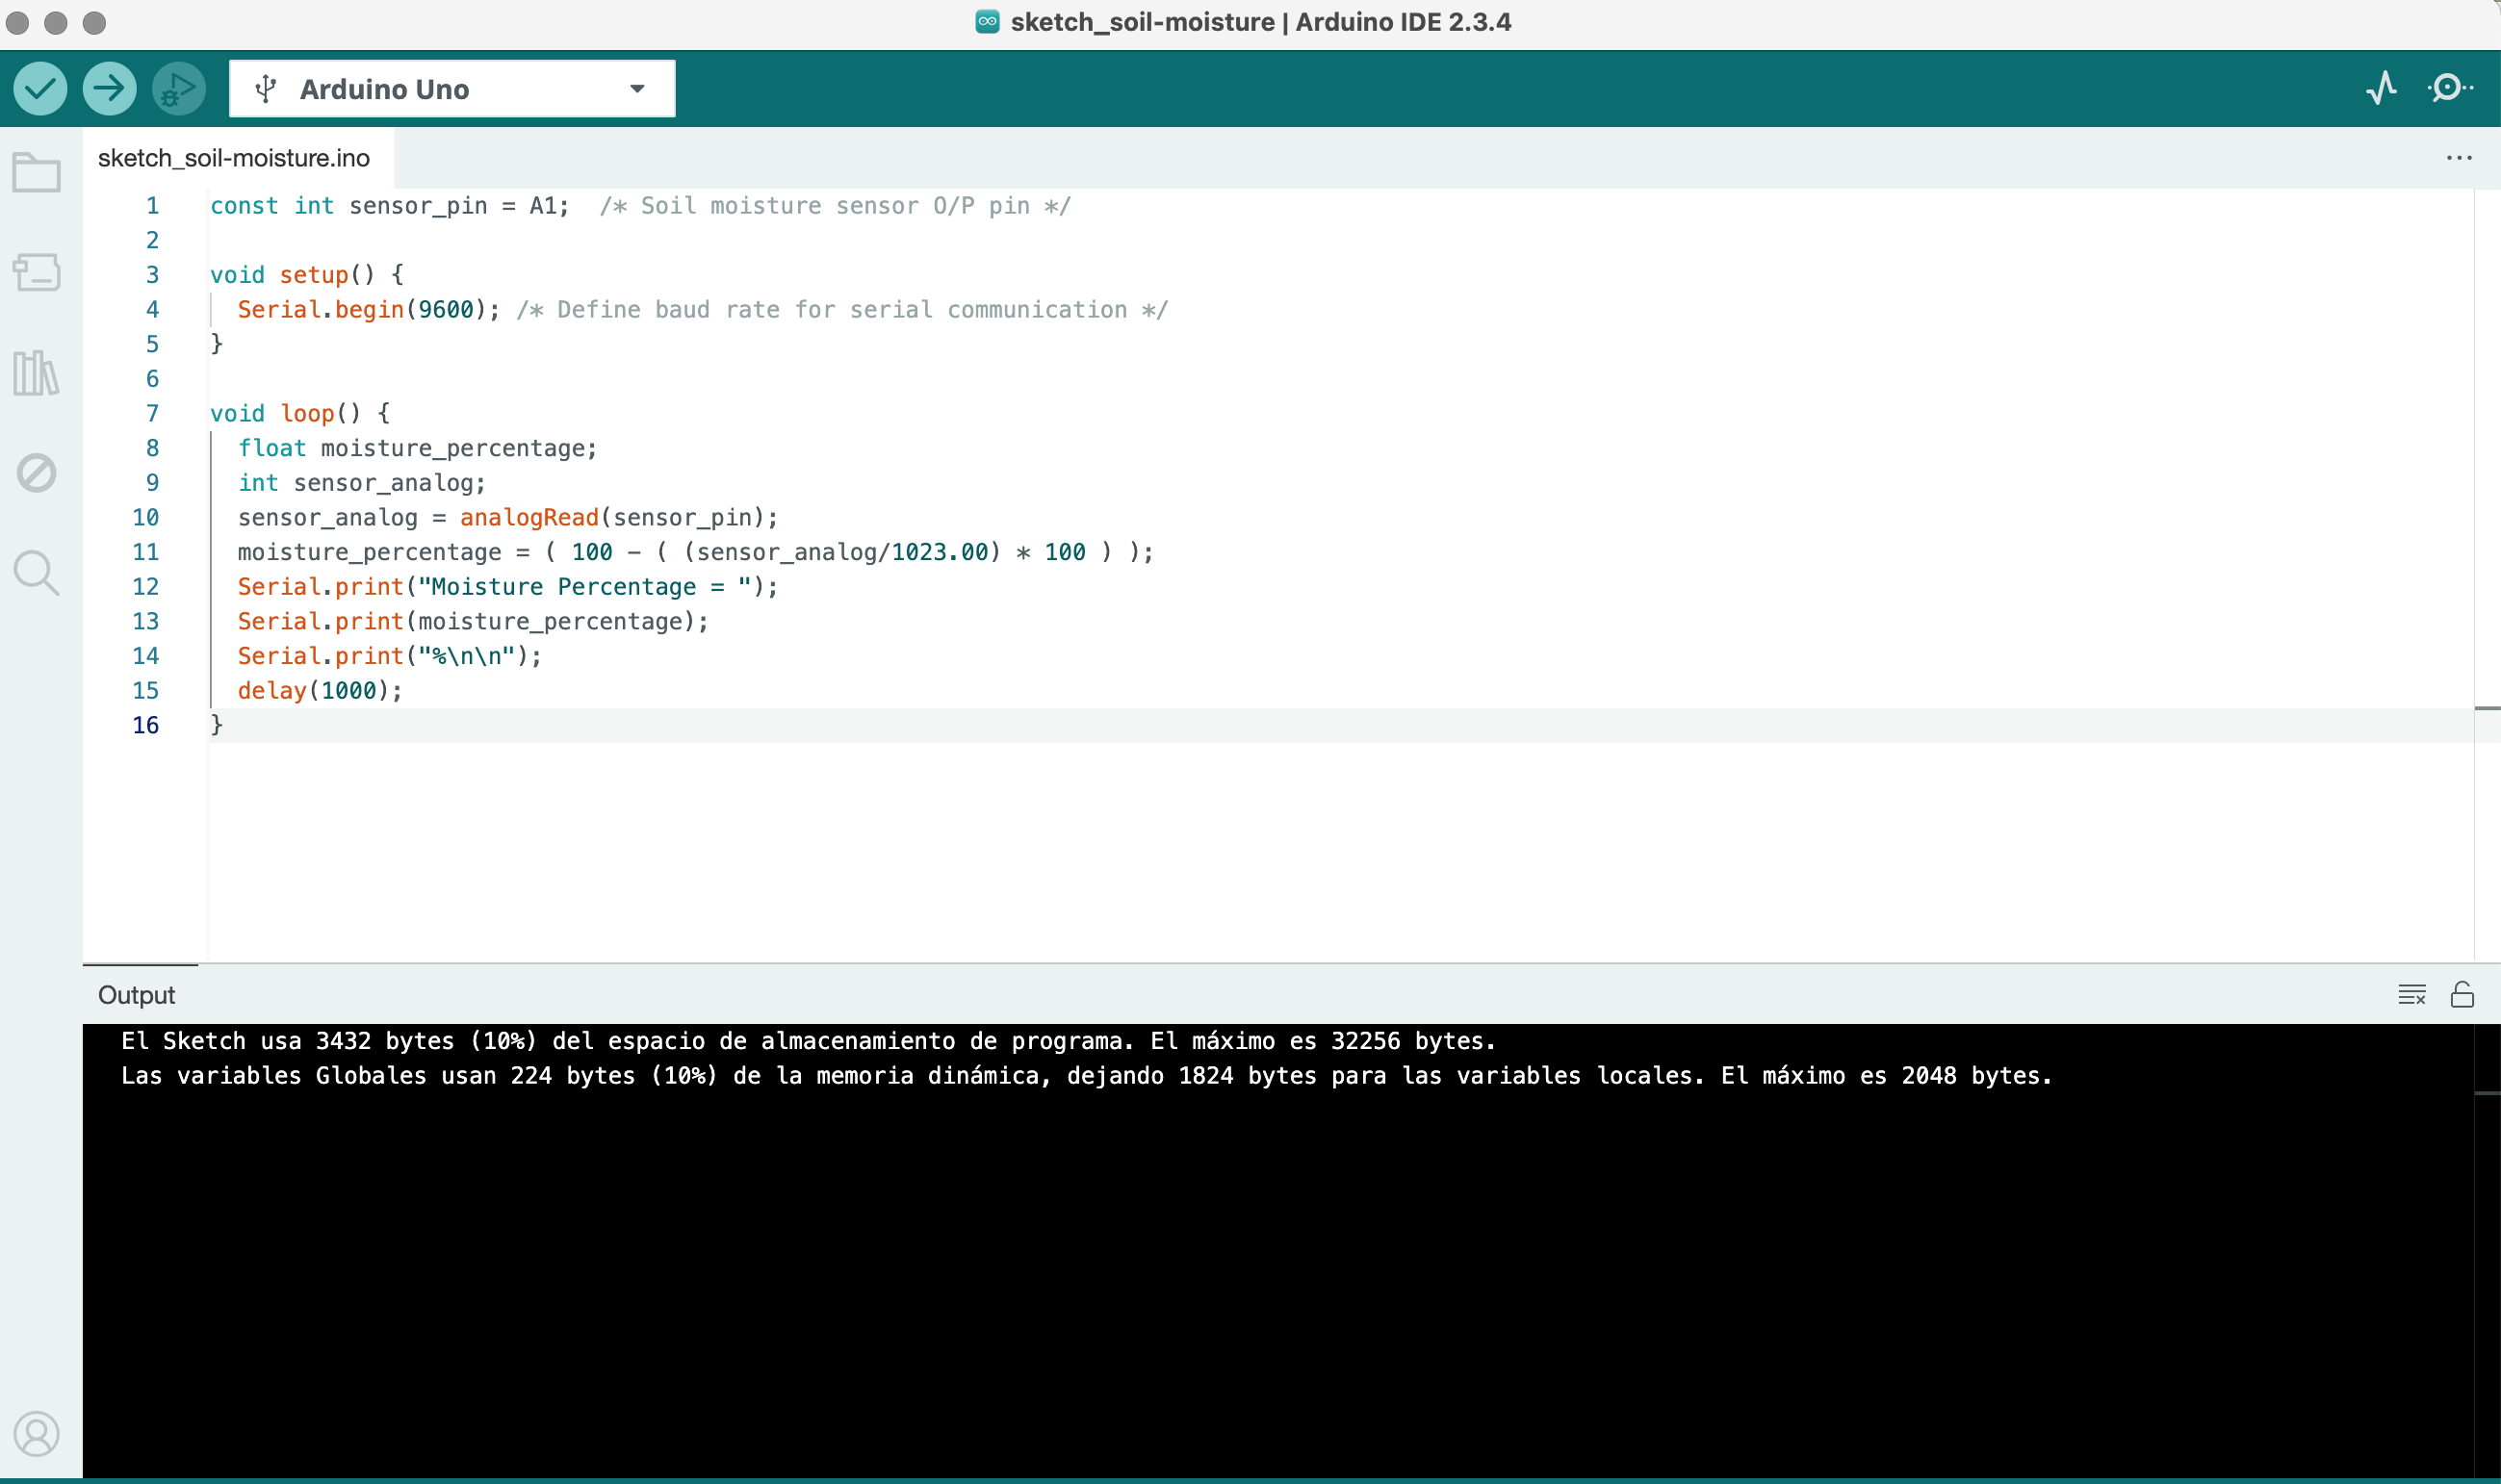The width and height of the screenshot is (2501, 1484).
Task: Open the editor tab more-options ellipsis
Action: (2459, 158)
